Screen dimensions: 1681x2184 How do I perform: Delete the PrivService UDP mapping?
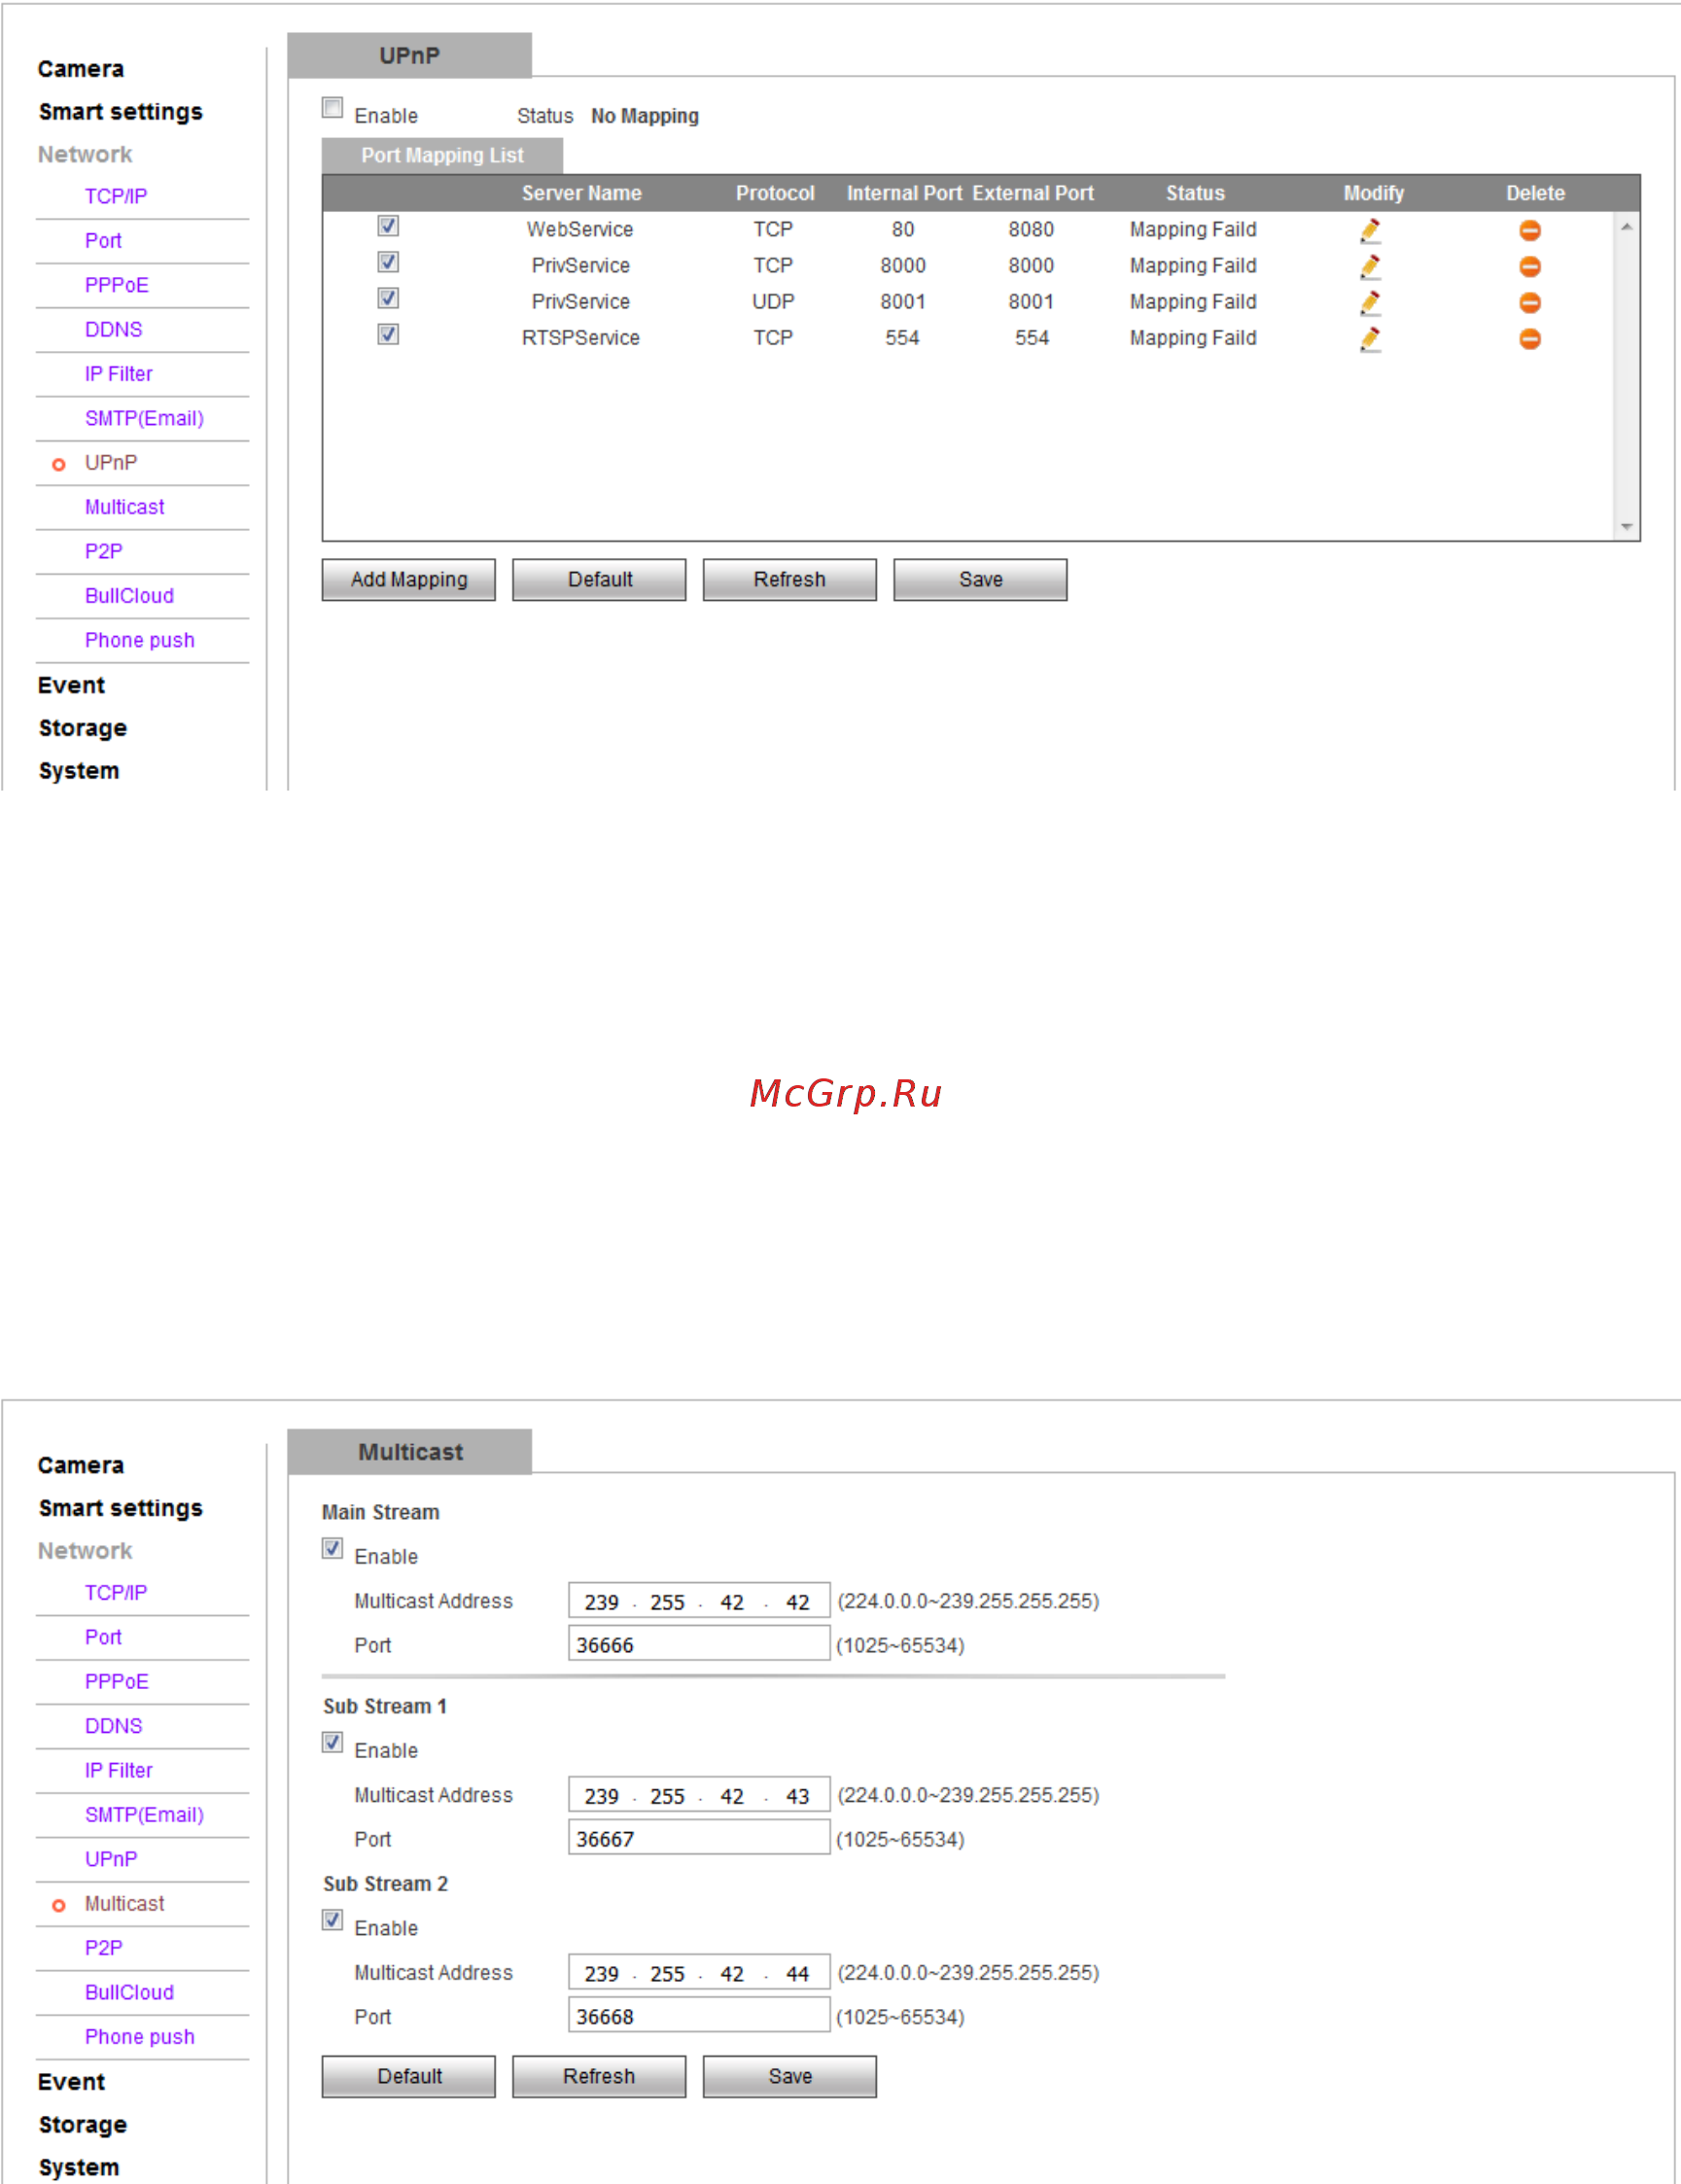pyautogui.click(x=1529, y=303)
